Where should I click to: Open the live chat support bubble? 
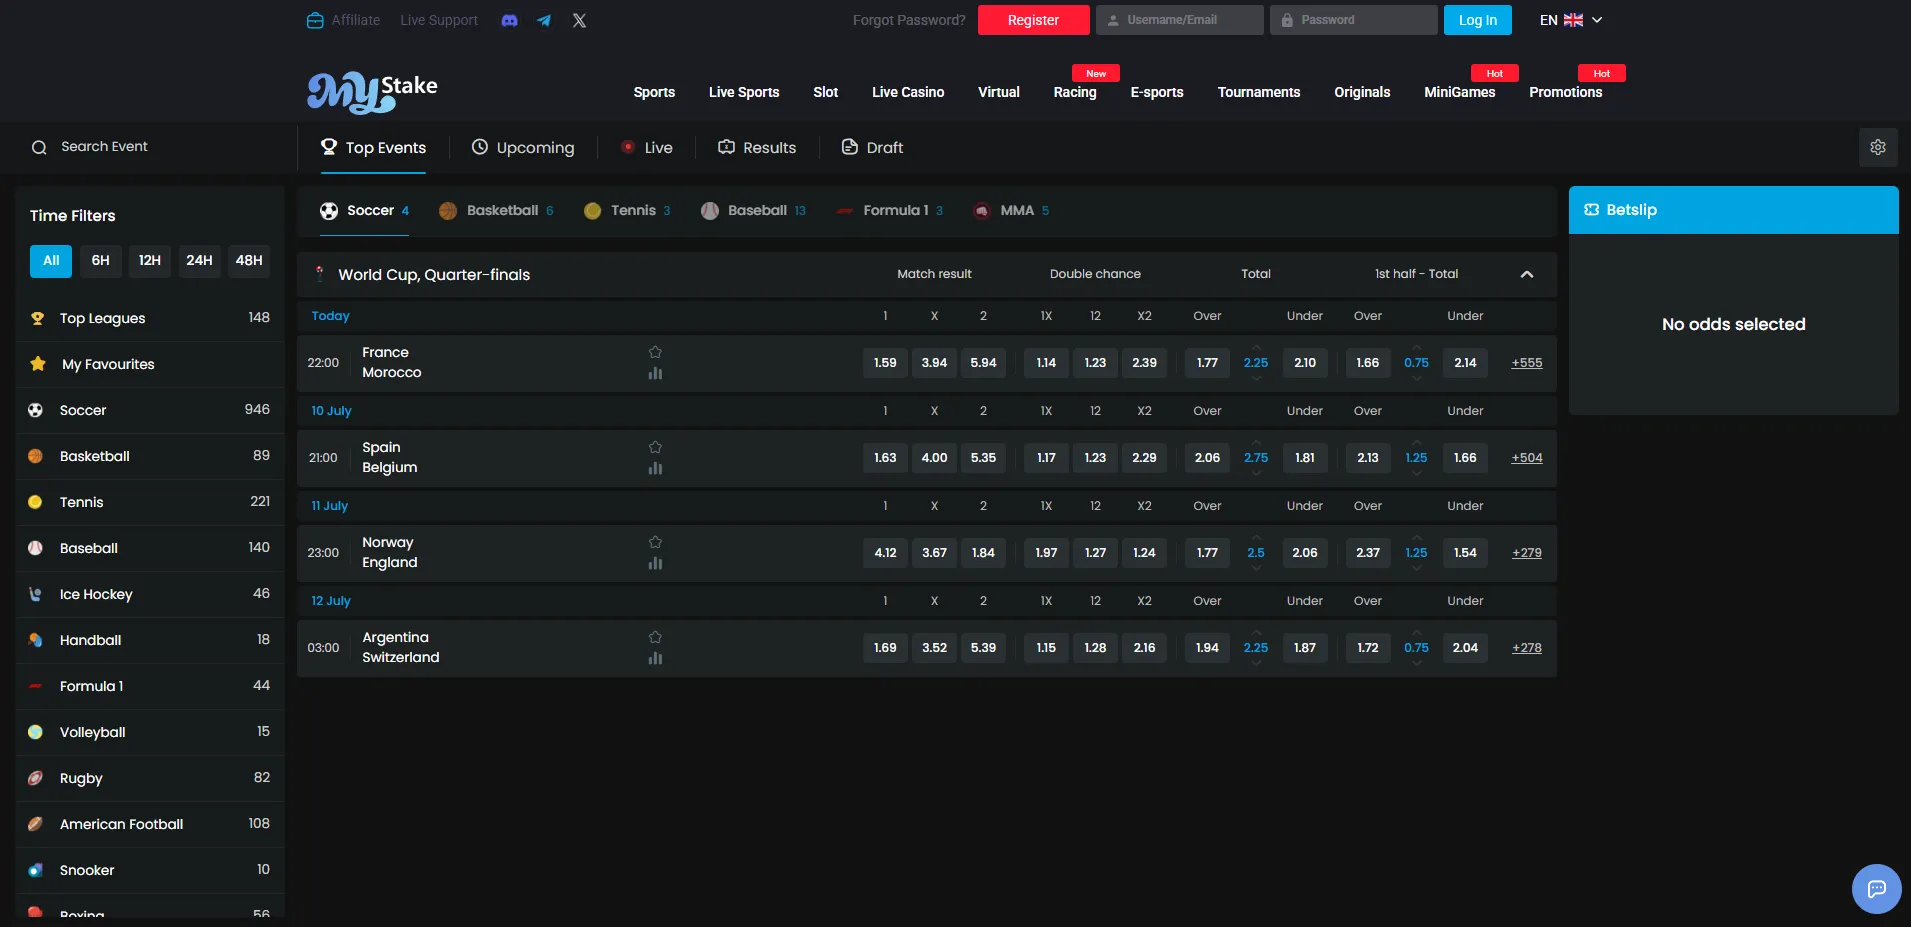[x=1876, y=888]
